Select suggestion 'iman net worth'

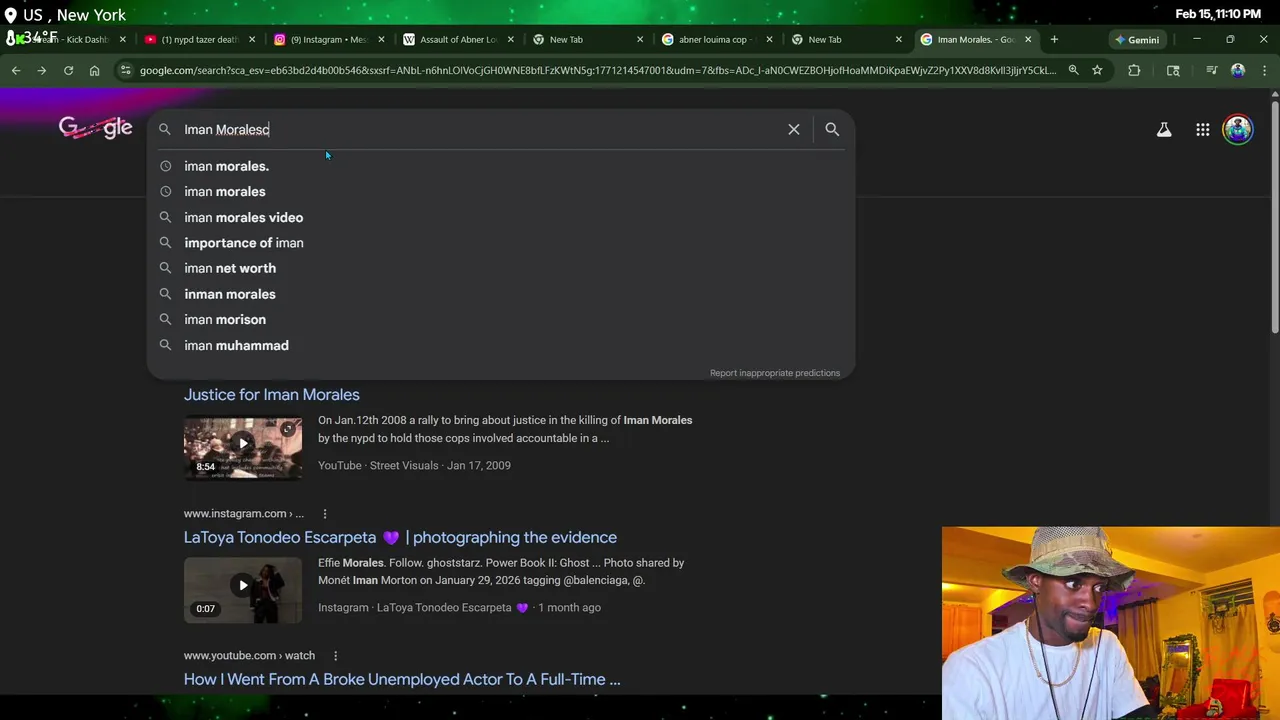500,268
